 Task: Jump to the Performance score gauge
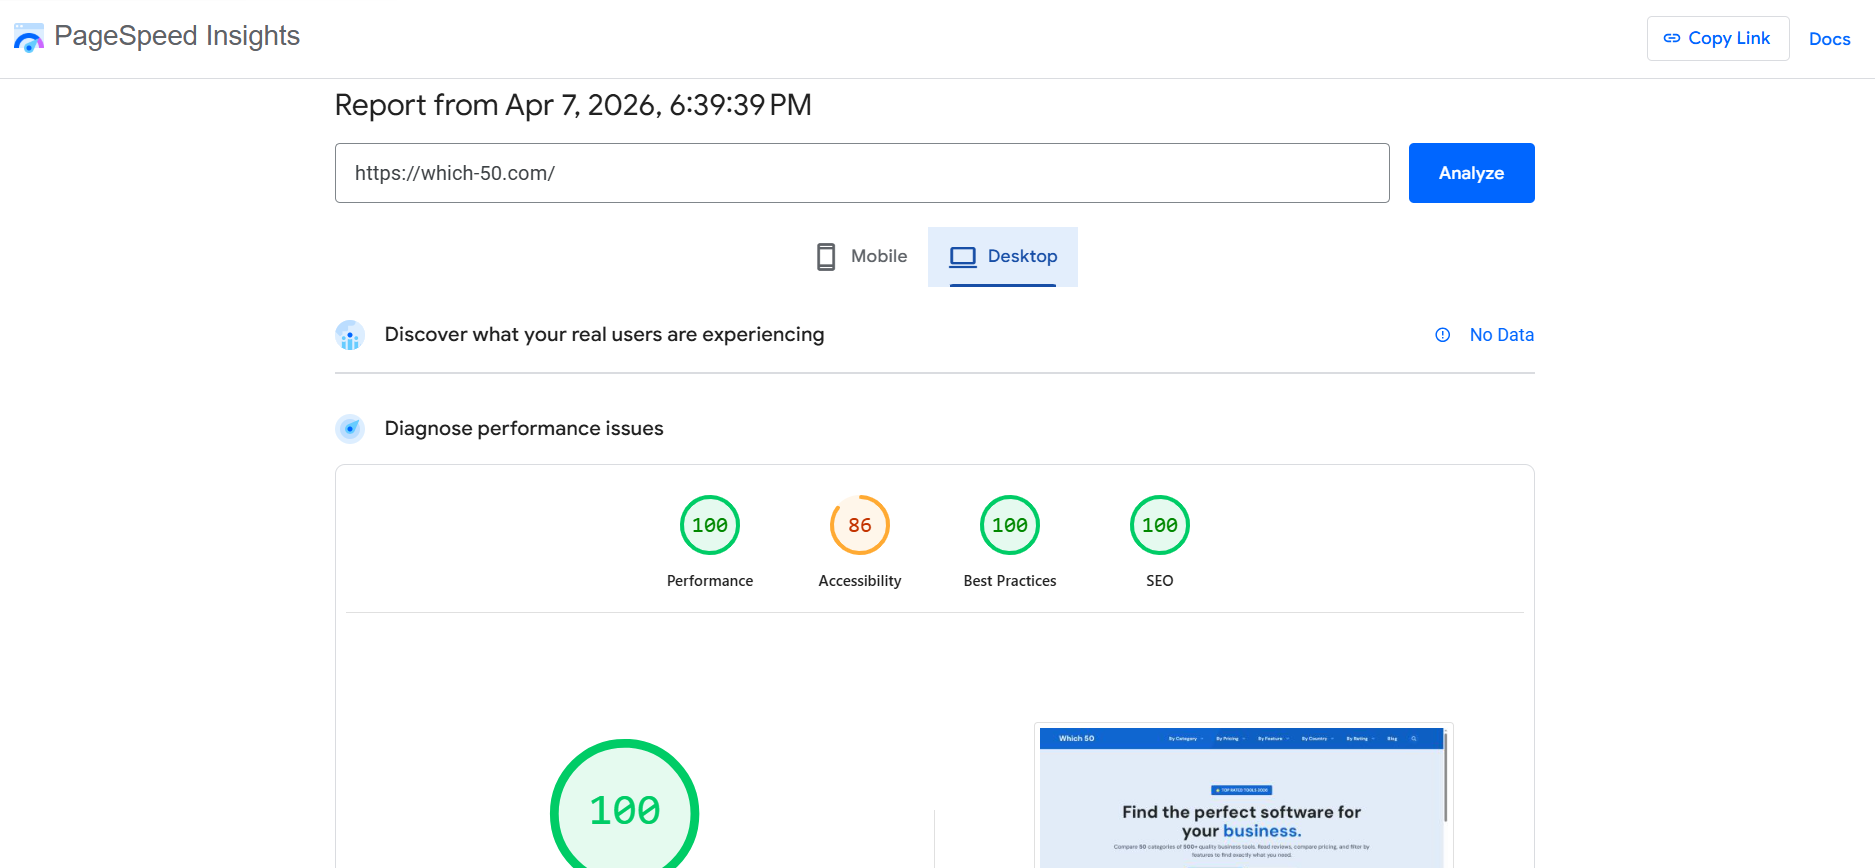point(710,526)
